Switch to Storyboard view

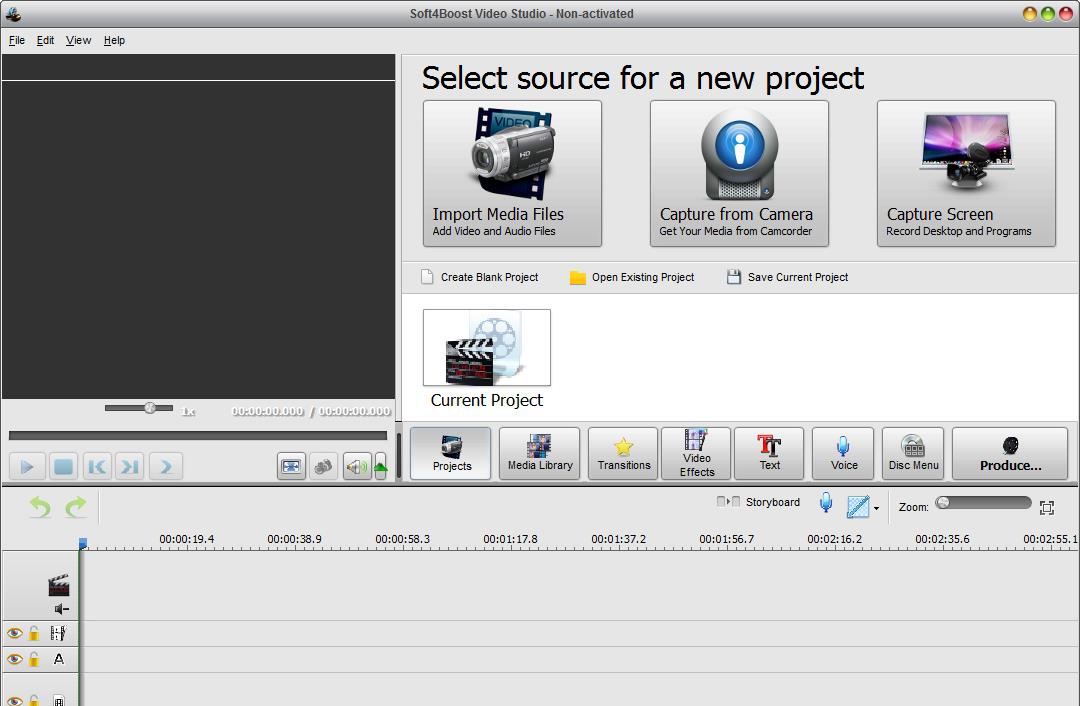[x=758, y=502]
